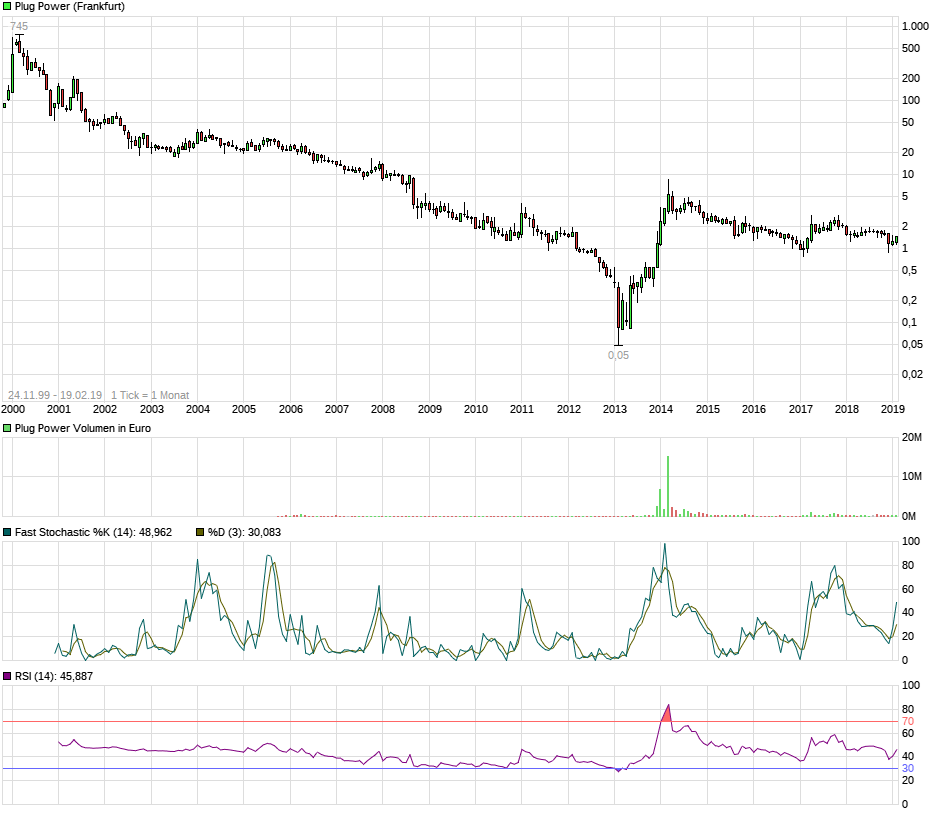Click the 2009 year axis label

(x=430, y=409)
